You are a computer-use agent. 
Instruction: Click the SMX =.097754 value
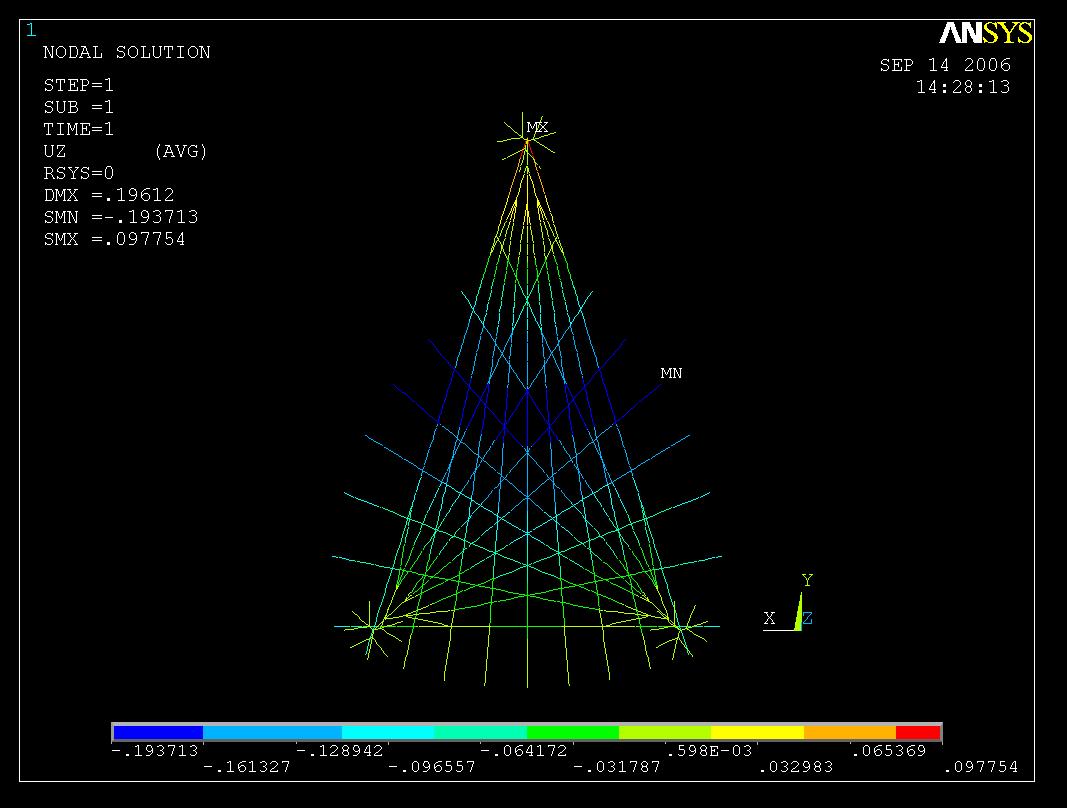click(x=114, y=239)
